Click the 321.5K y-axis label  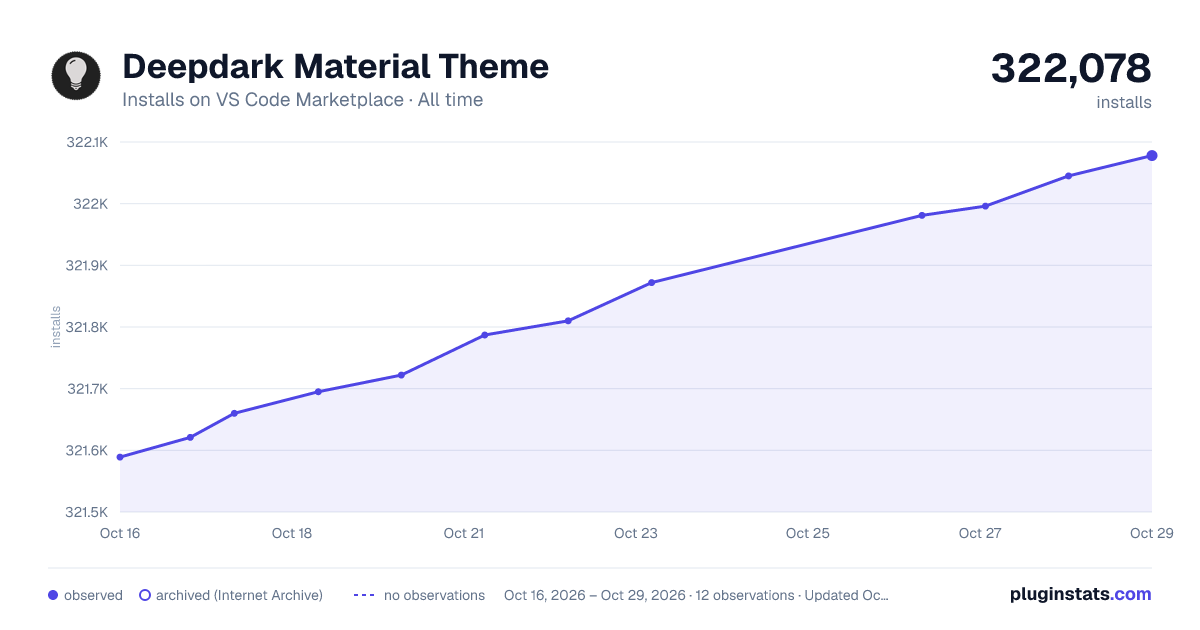[x=86, y=512]
